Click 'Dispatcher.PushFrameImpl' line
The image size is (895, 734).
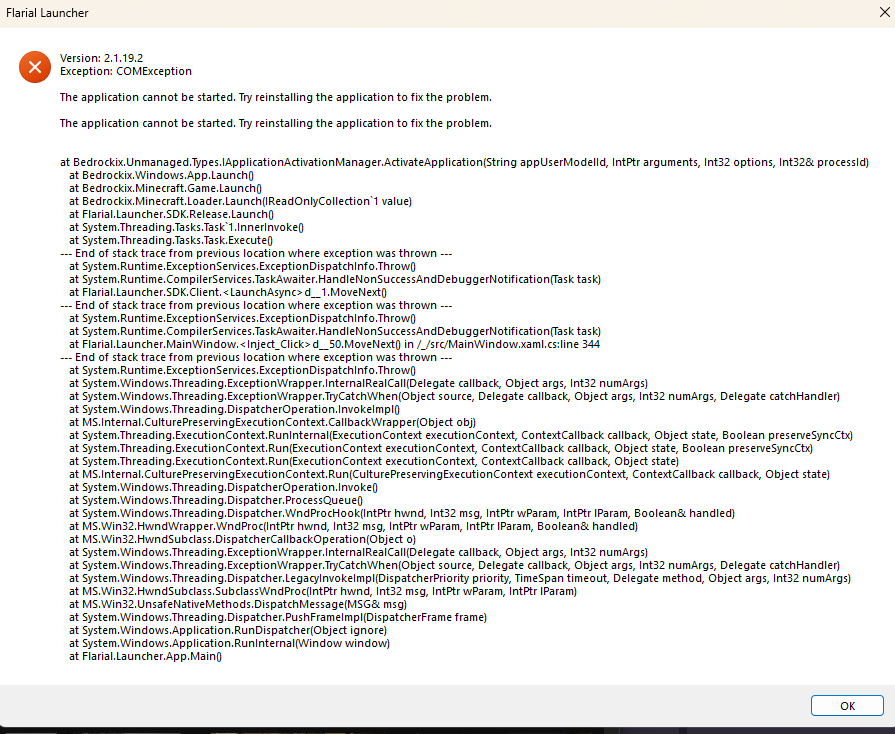pos(278,618)
